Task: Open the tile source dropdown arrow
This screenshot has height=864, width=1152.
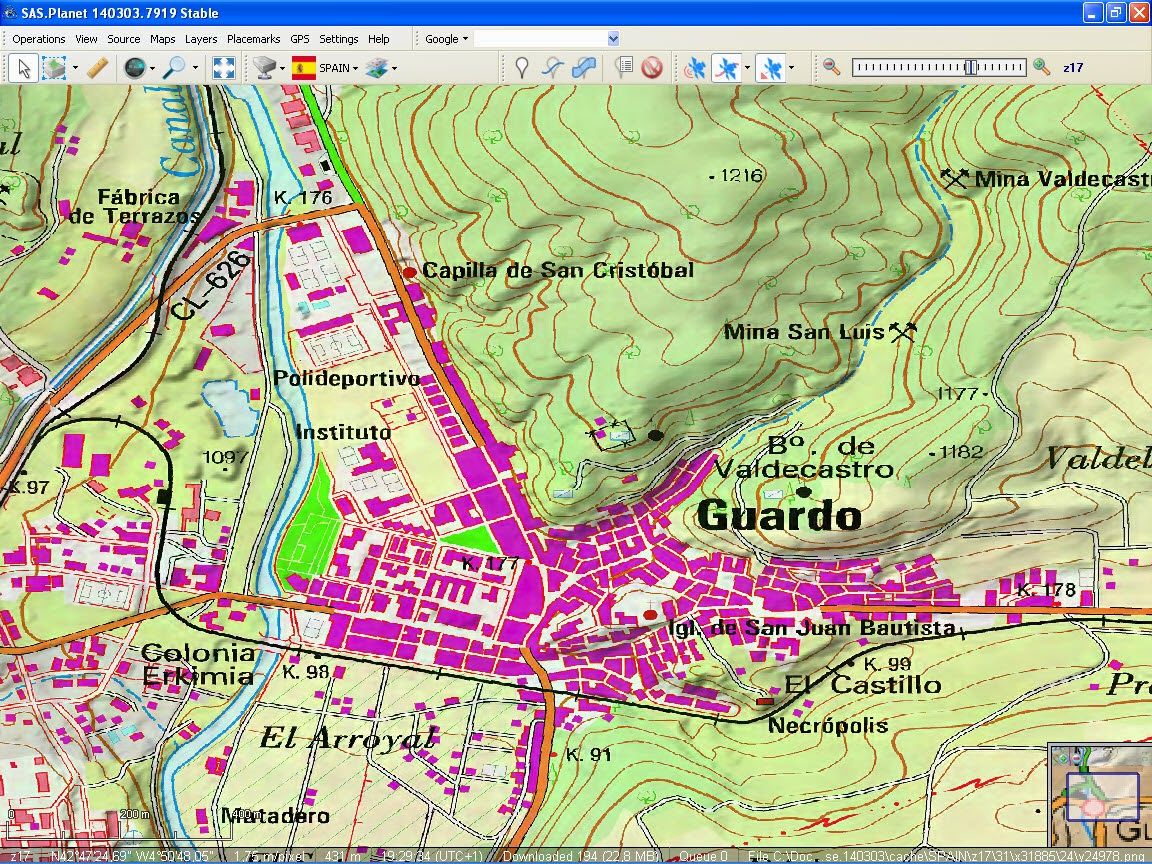Action: pos(282,68)
